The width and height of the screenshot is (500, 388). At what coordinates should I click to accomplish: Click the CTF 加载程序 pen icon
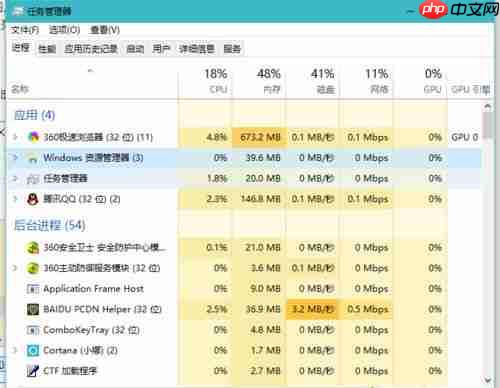[33, 371]
